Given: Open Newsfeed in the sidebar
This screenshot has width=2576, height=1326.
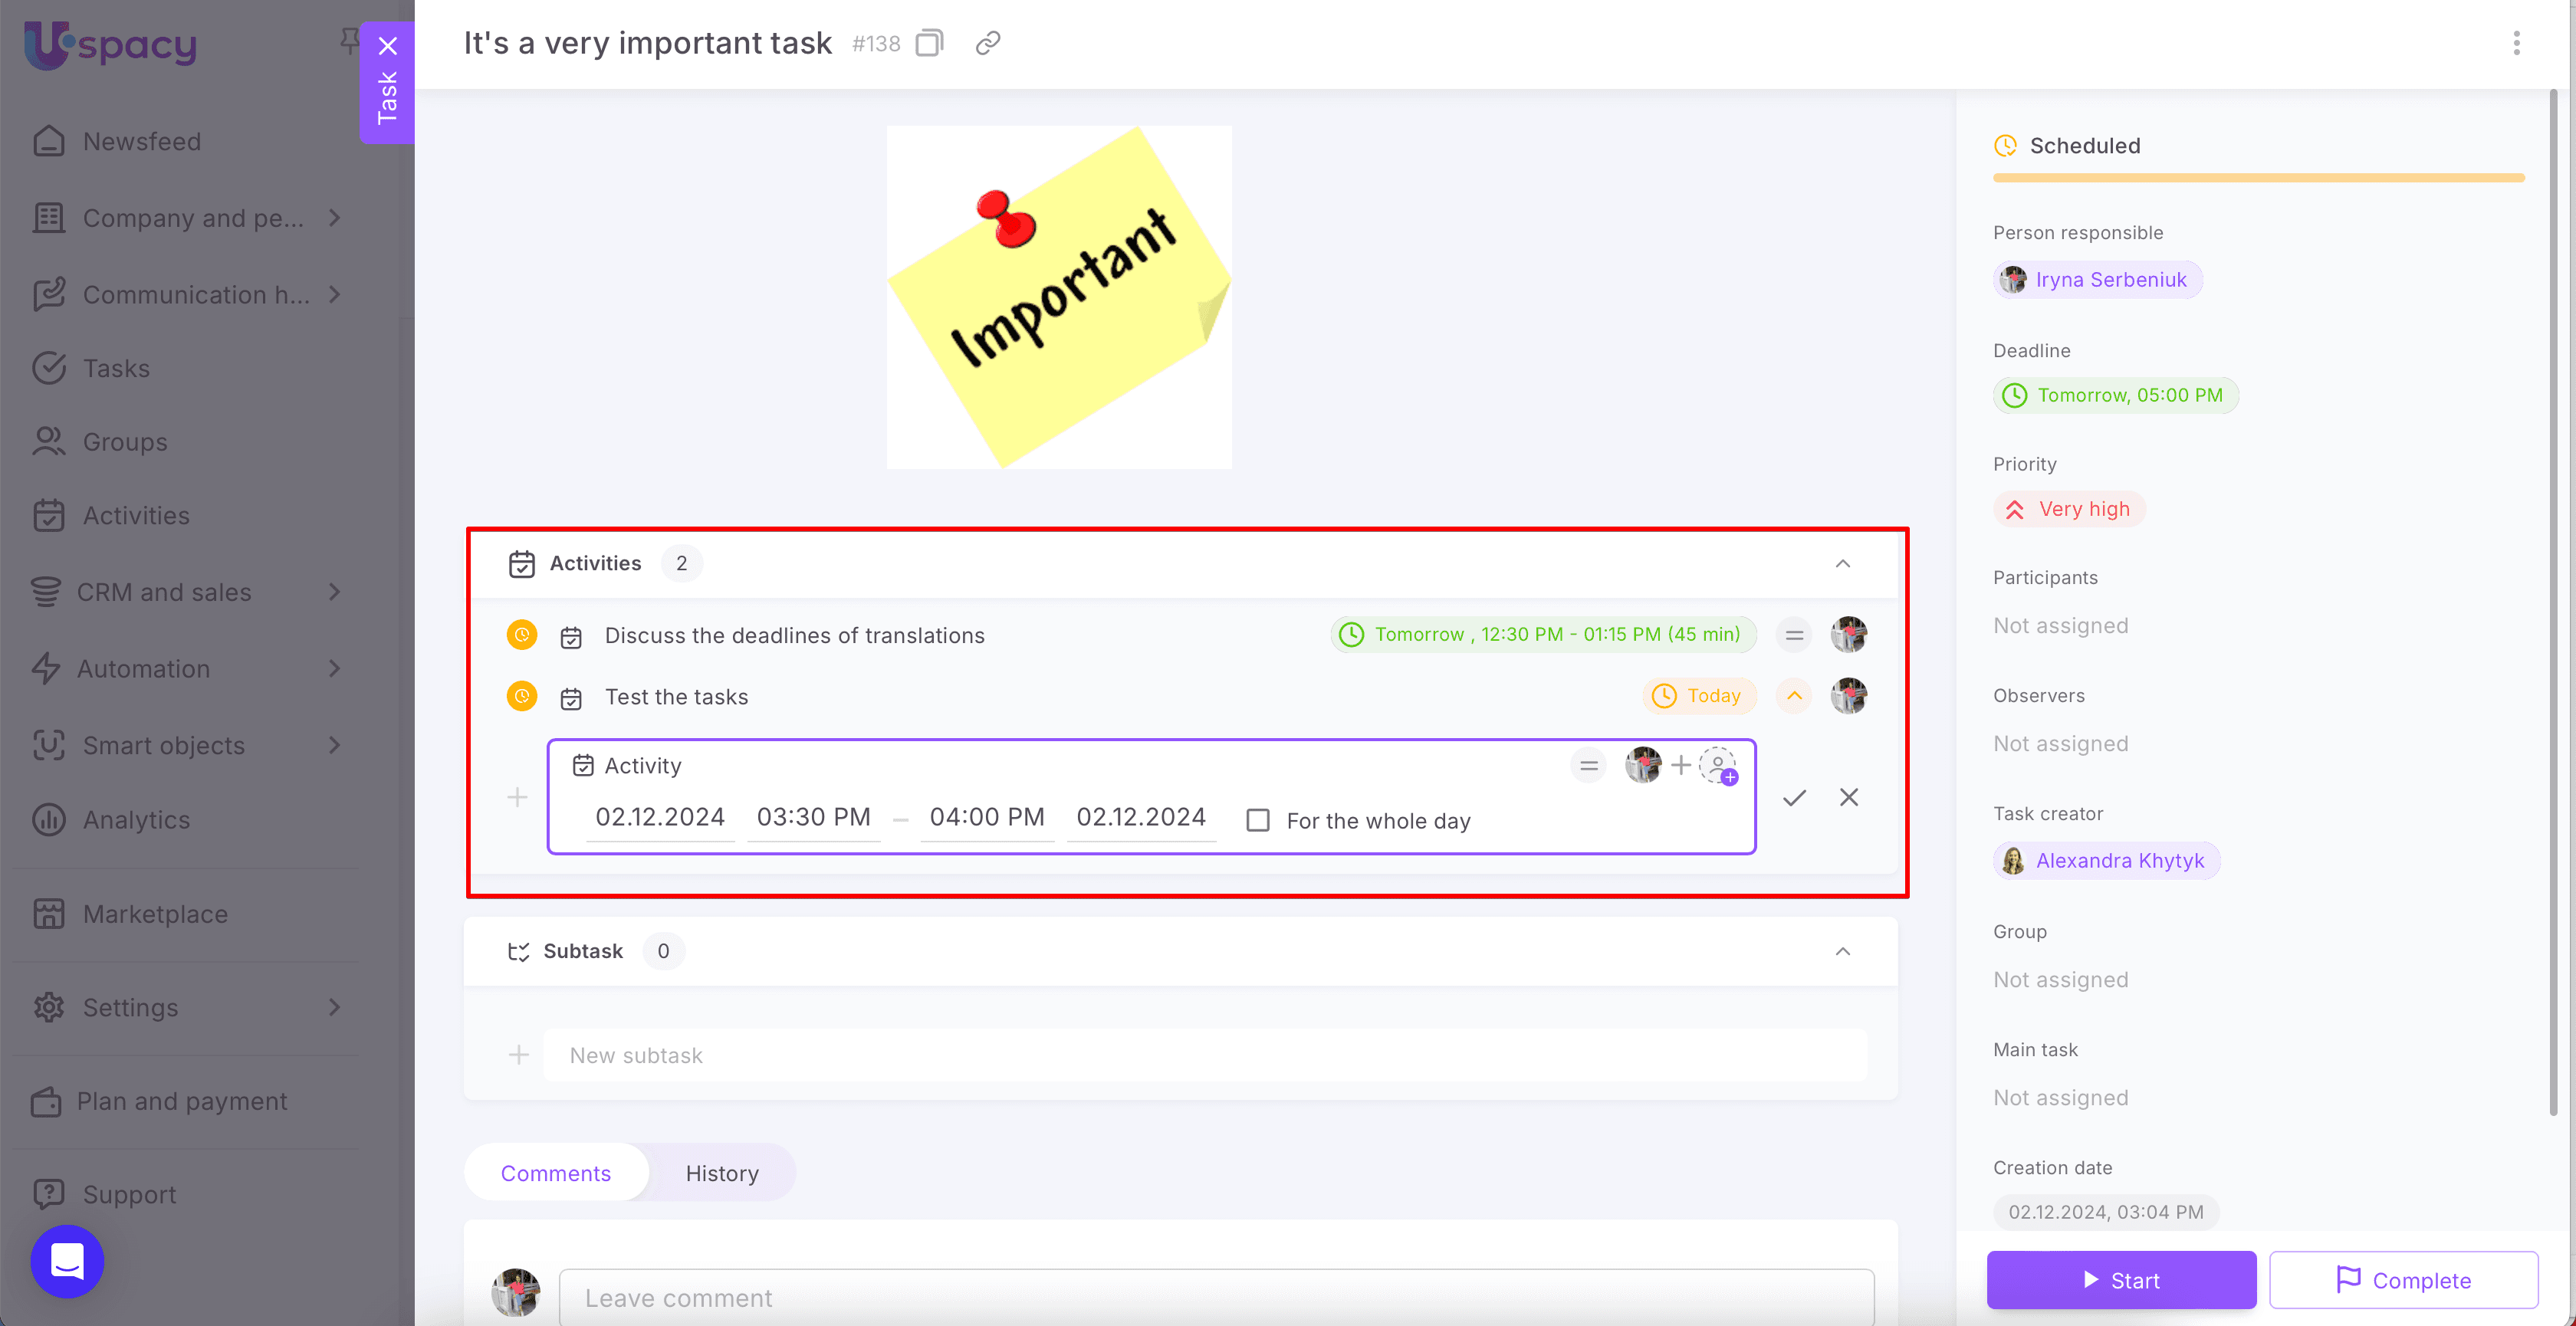Looking at the screenshot, I should [141, 142].
